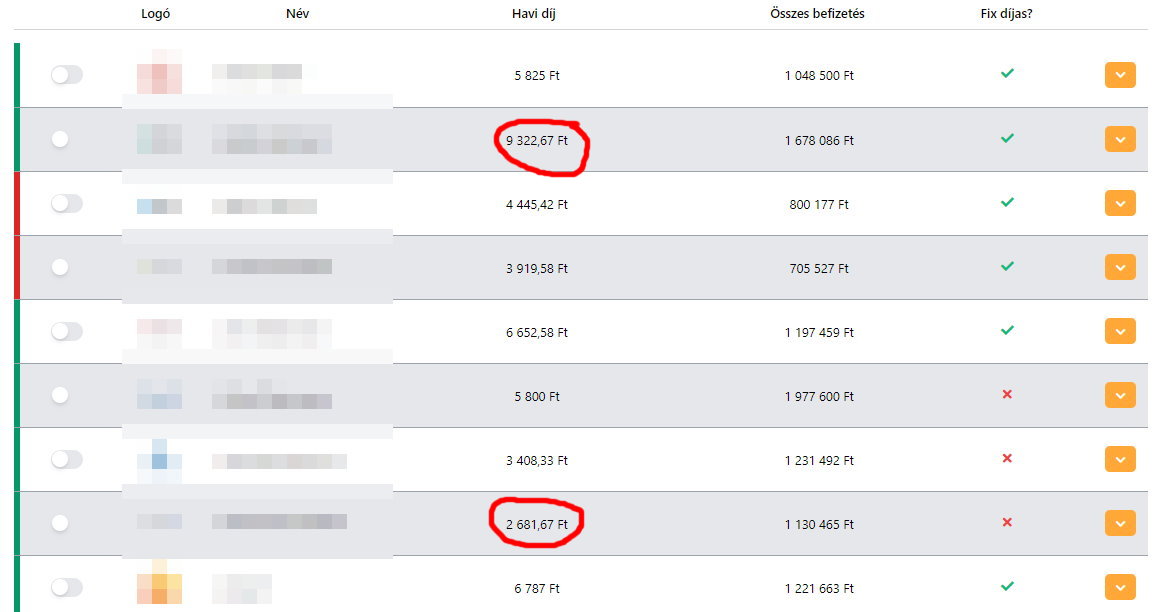Click green checkmark in the 6 787 Ft row
The height and width of the screenshot is (612, 1163).
pos(1007,587)
